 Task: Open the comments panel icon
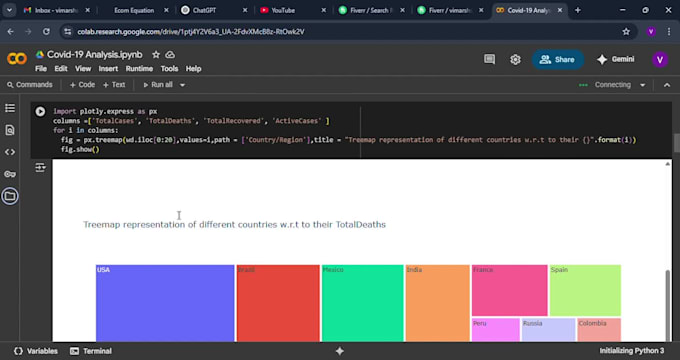489,59
